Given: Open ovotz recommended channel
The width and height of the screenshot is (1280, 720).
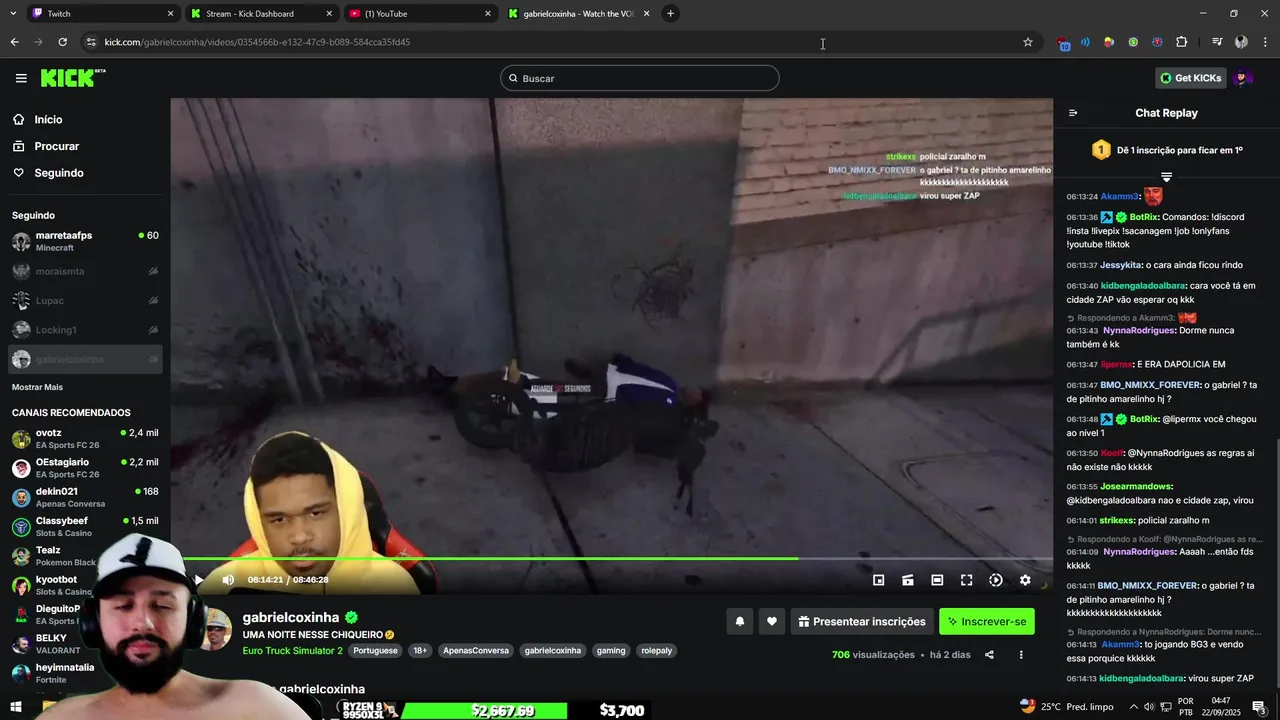Looking at the screenshot, I should click(x=85, y=439).
